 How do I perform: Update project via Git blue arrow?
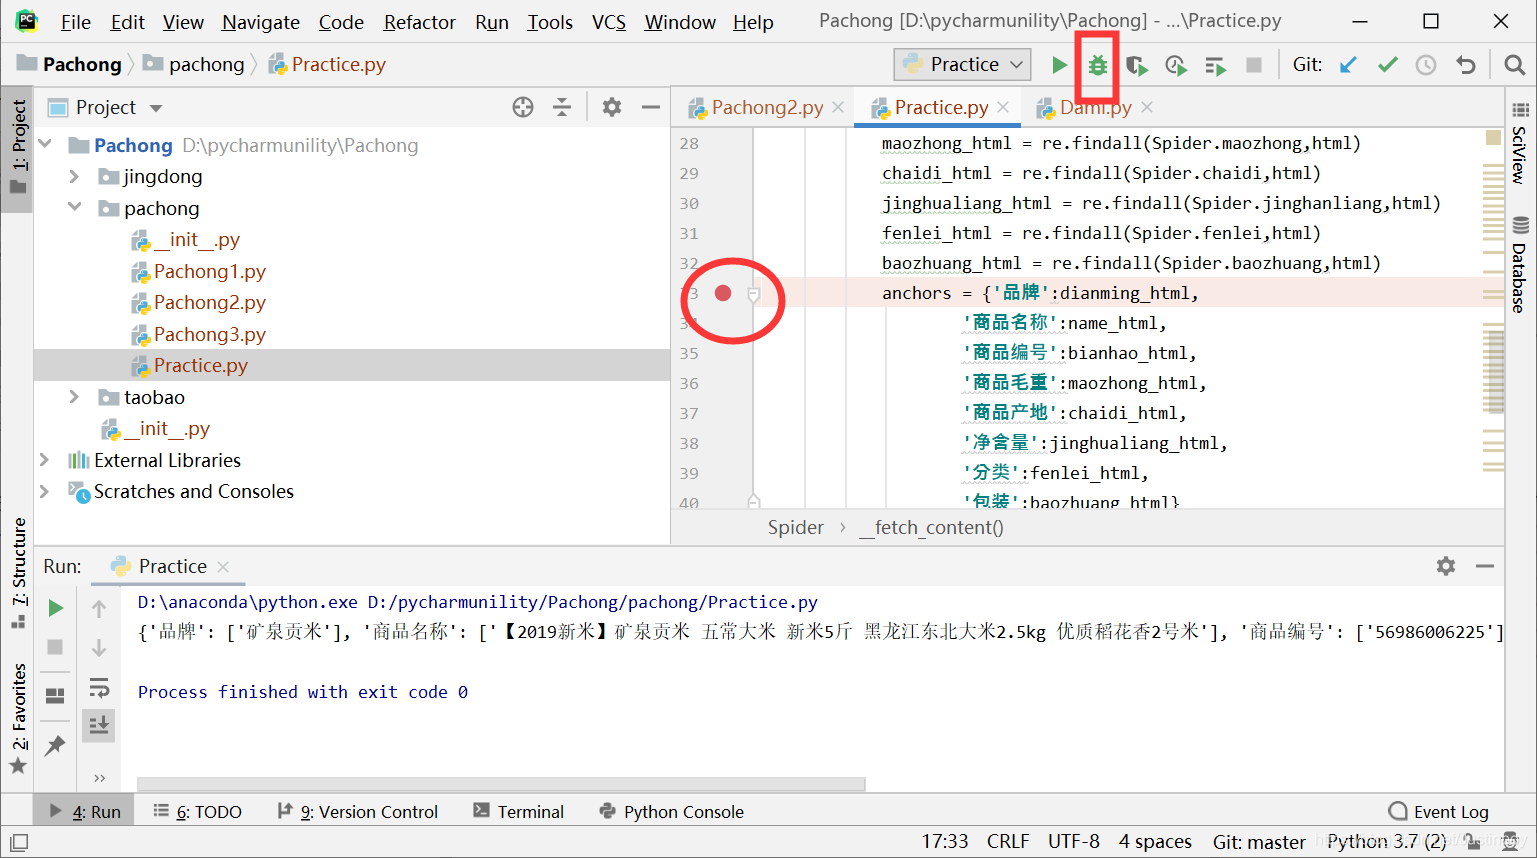(1348, 65)
